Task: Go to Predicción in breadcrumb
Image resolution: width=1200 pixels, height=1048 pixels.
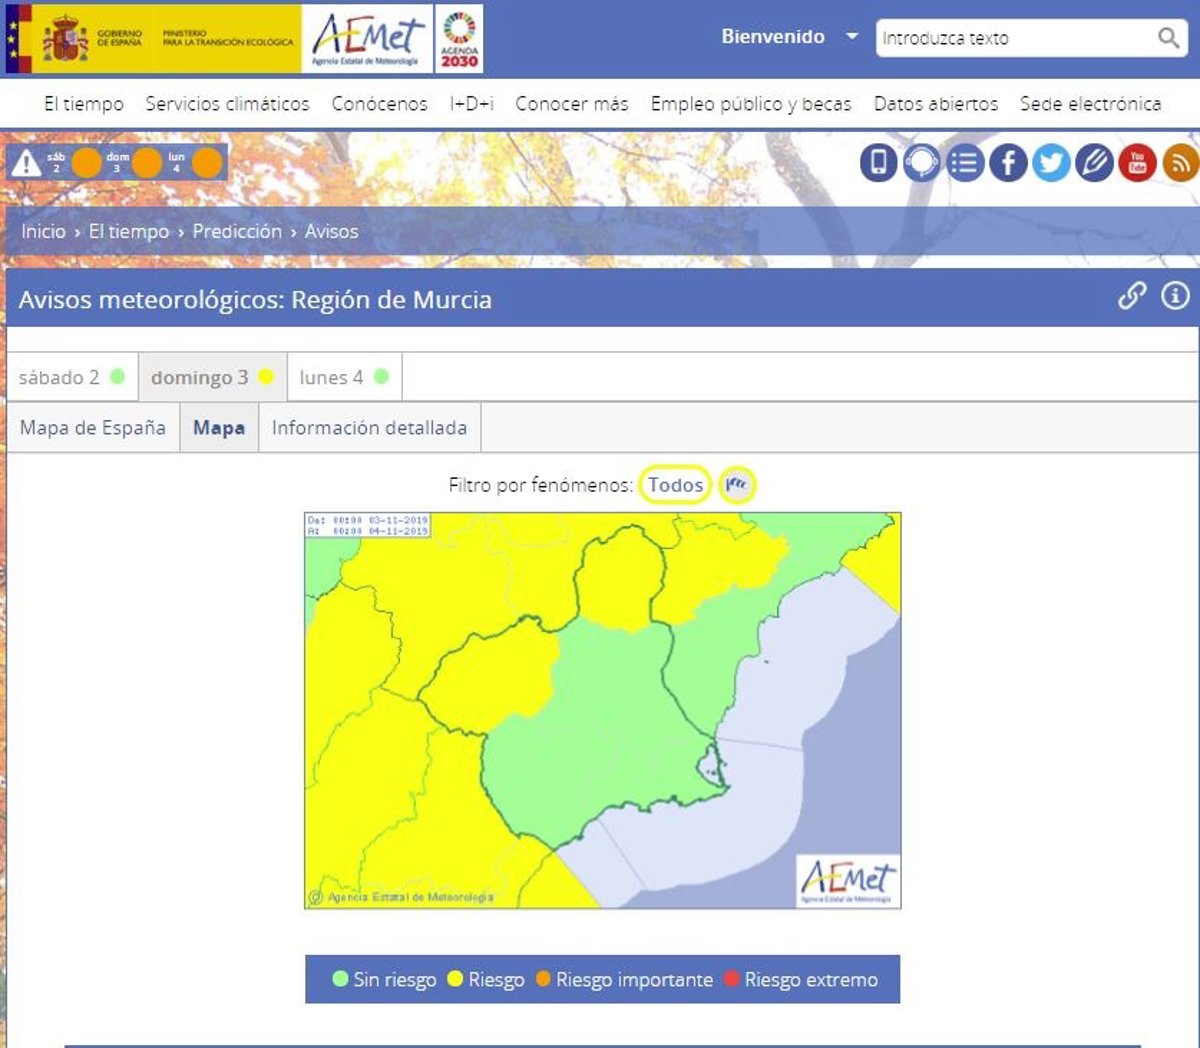Action: pos(237,231)
